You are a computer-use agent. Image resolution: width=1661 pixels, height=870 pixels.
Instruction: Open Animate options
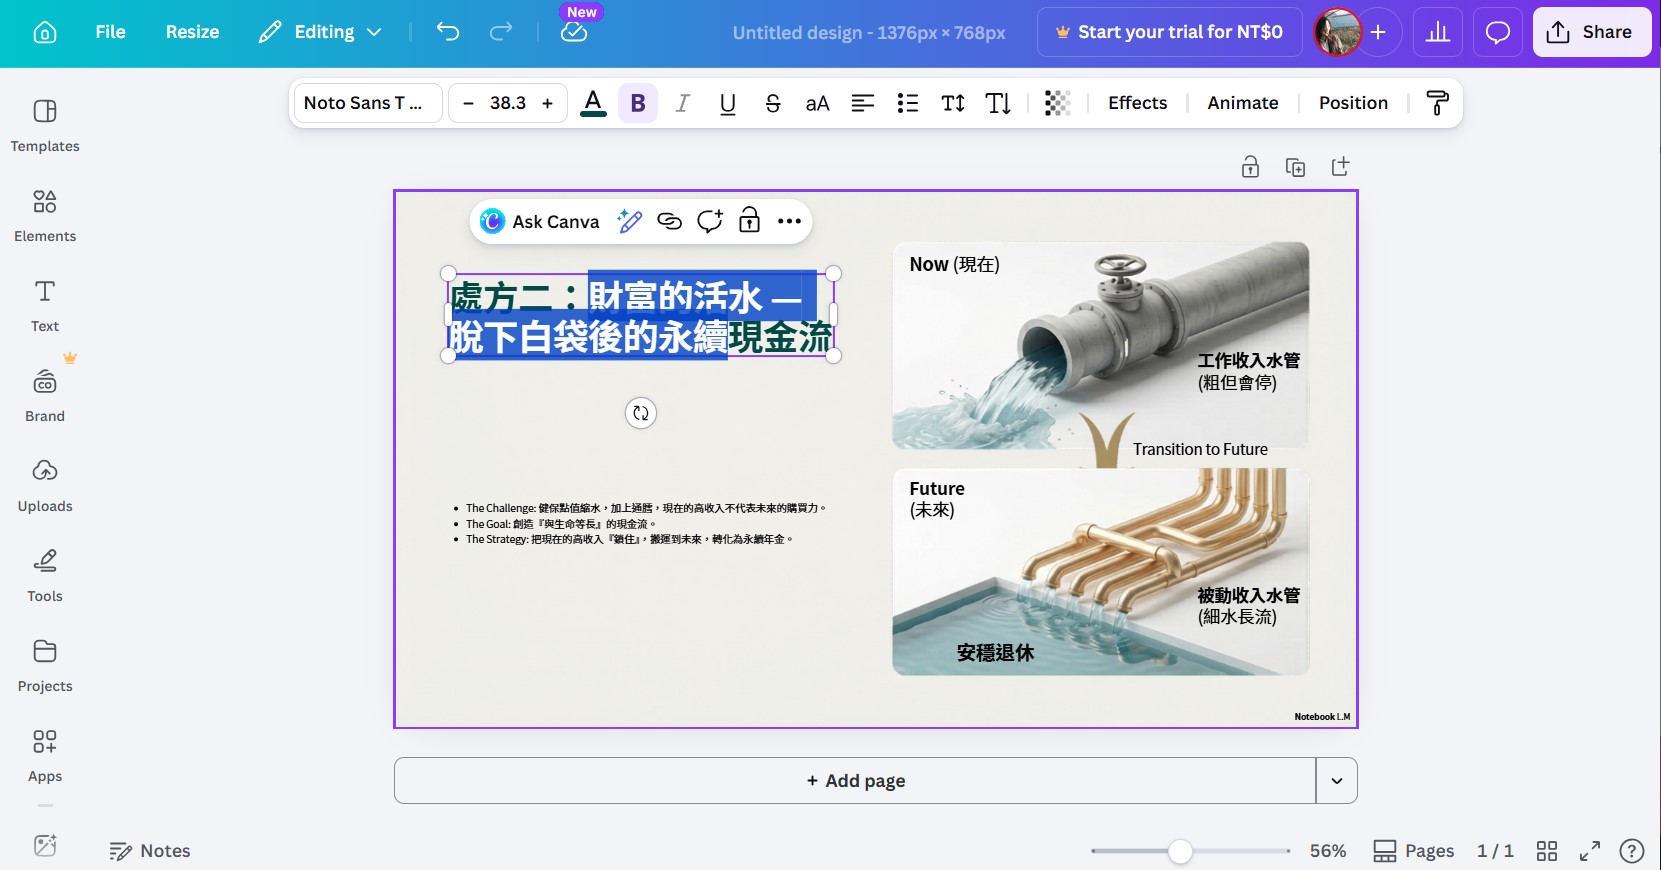(x=1243, y=103)
